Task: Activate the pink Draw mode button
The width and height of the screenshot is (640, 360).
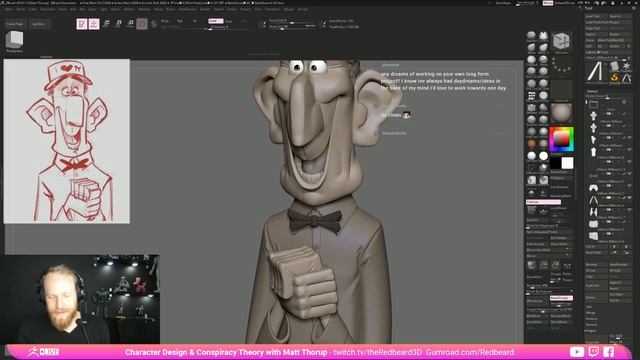Action: tap(94, 24)
